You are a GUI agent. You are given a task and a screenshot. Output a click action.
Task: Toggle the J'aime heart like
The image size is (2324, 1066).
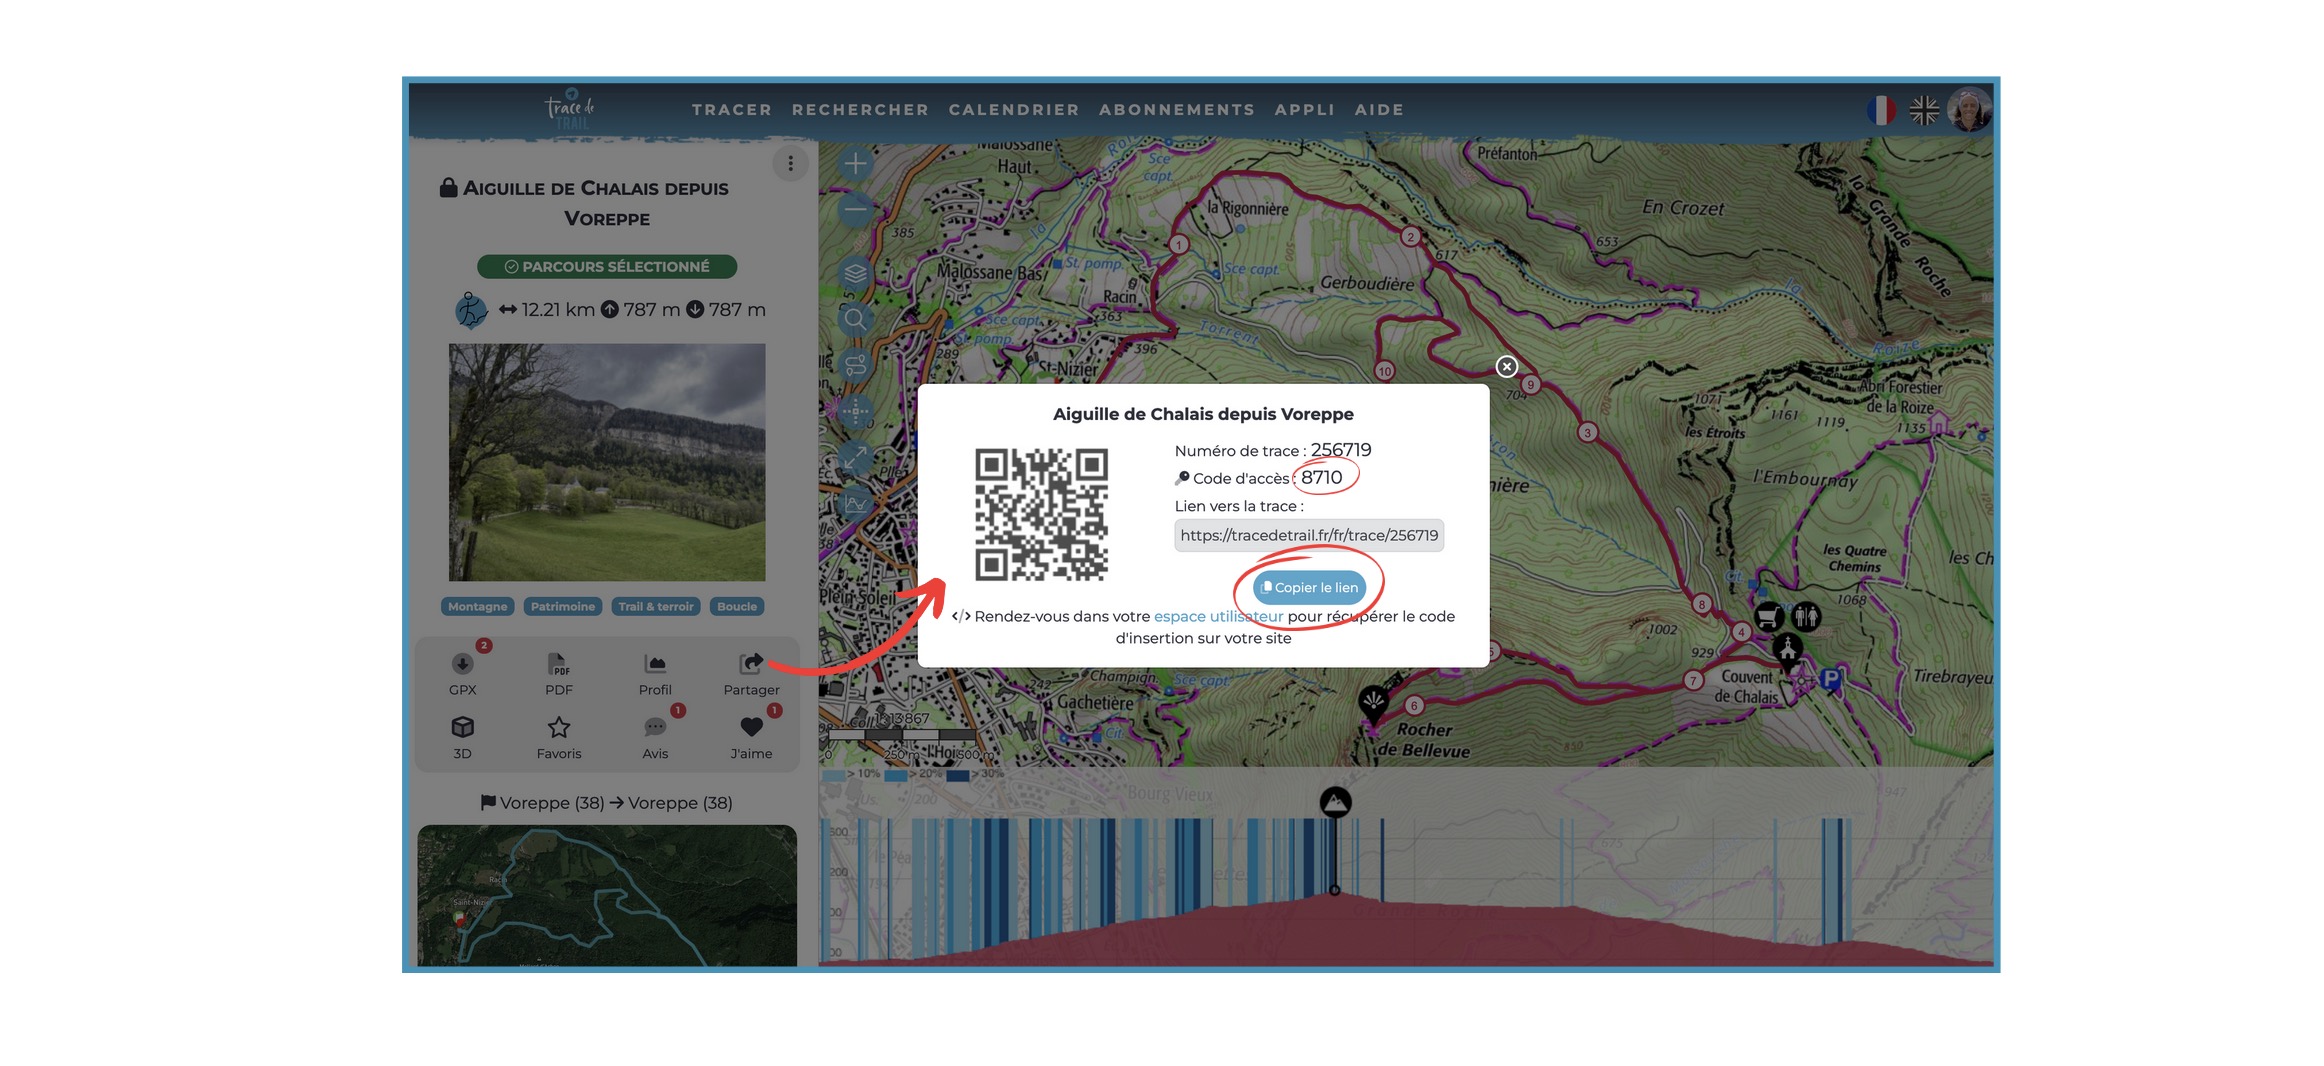[x=751, y=727]
